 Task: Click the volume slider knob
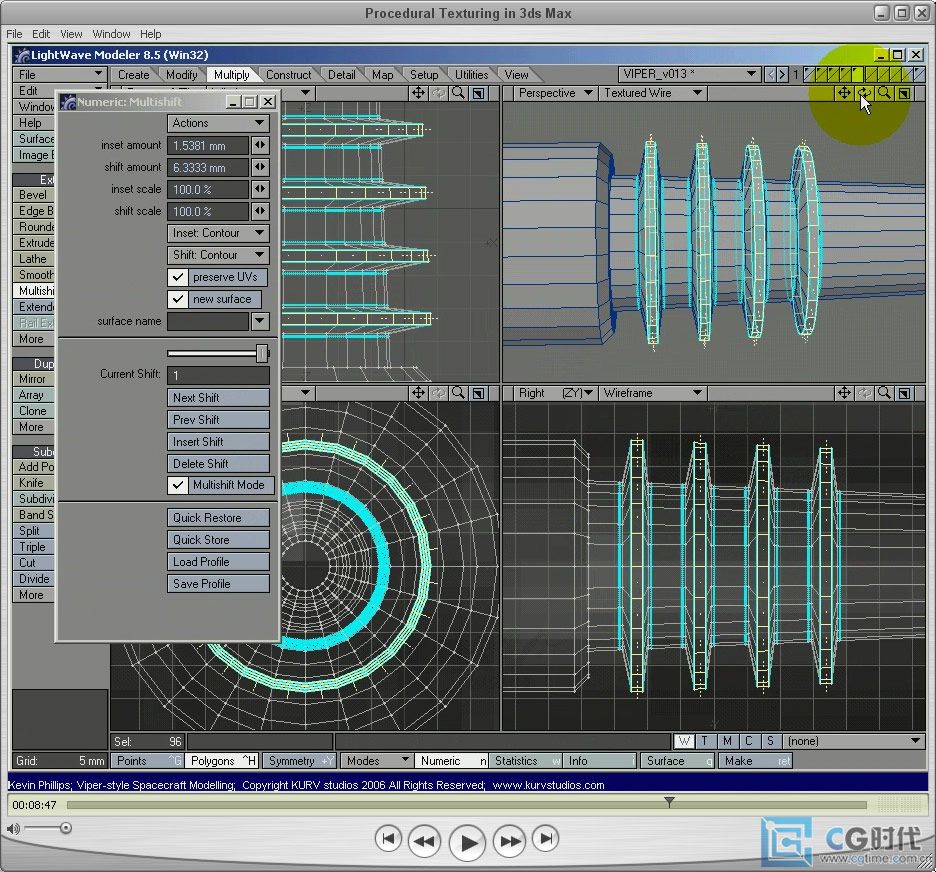(66, 828)
